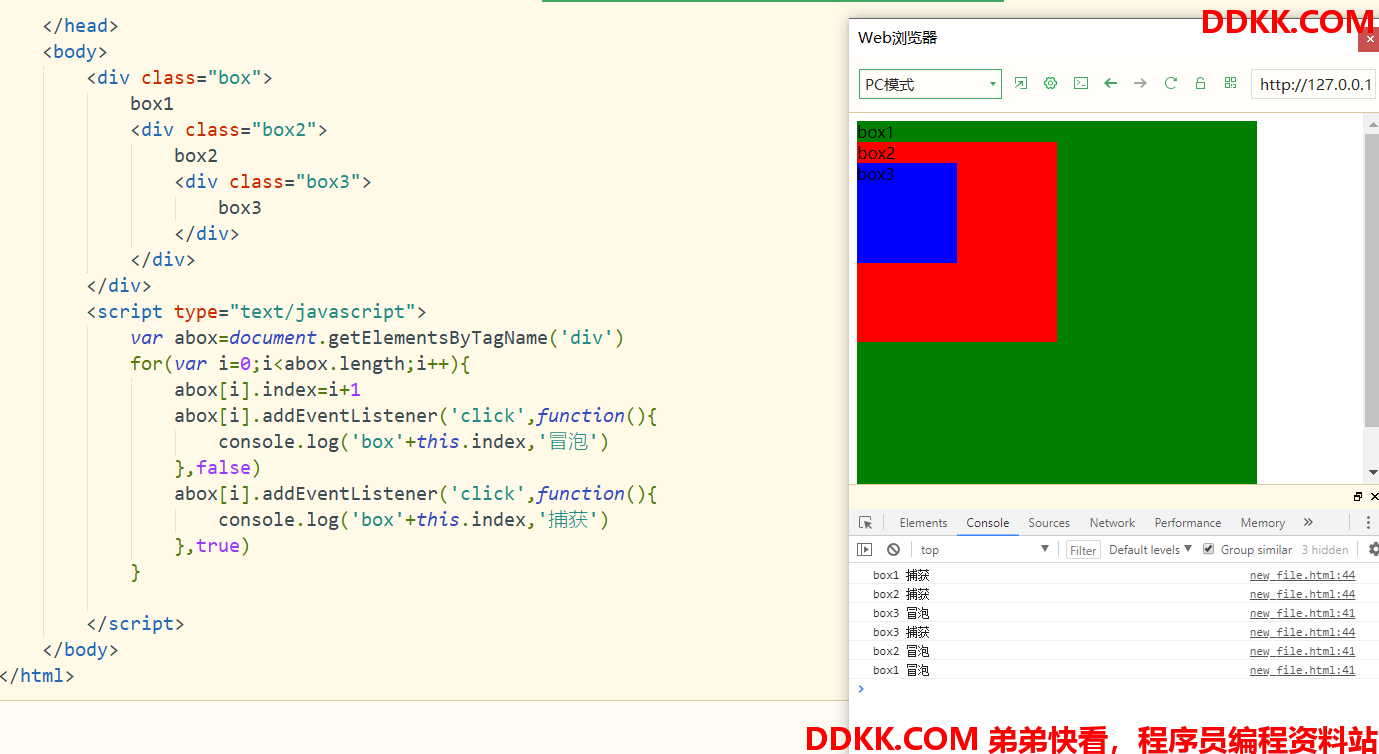
Task: Open the console settings gear
Action: (1373, 549)
